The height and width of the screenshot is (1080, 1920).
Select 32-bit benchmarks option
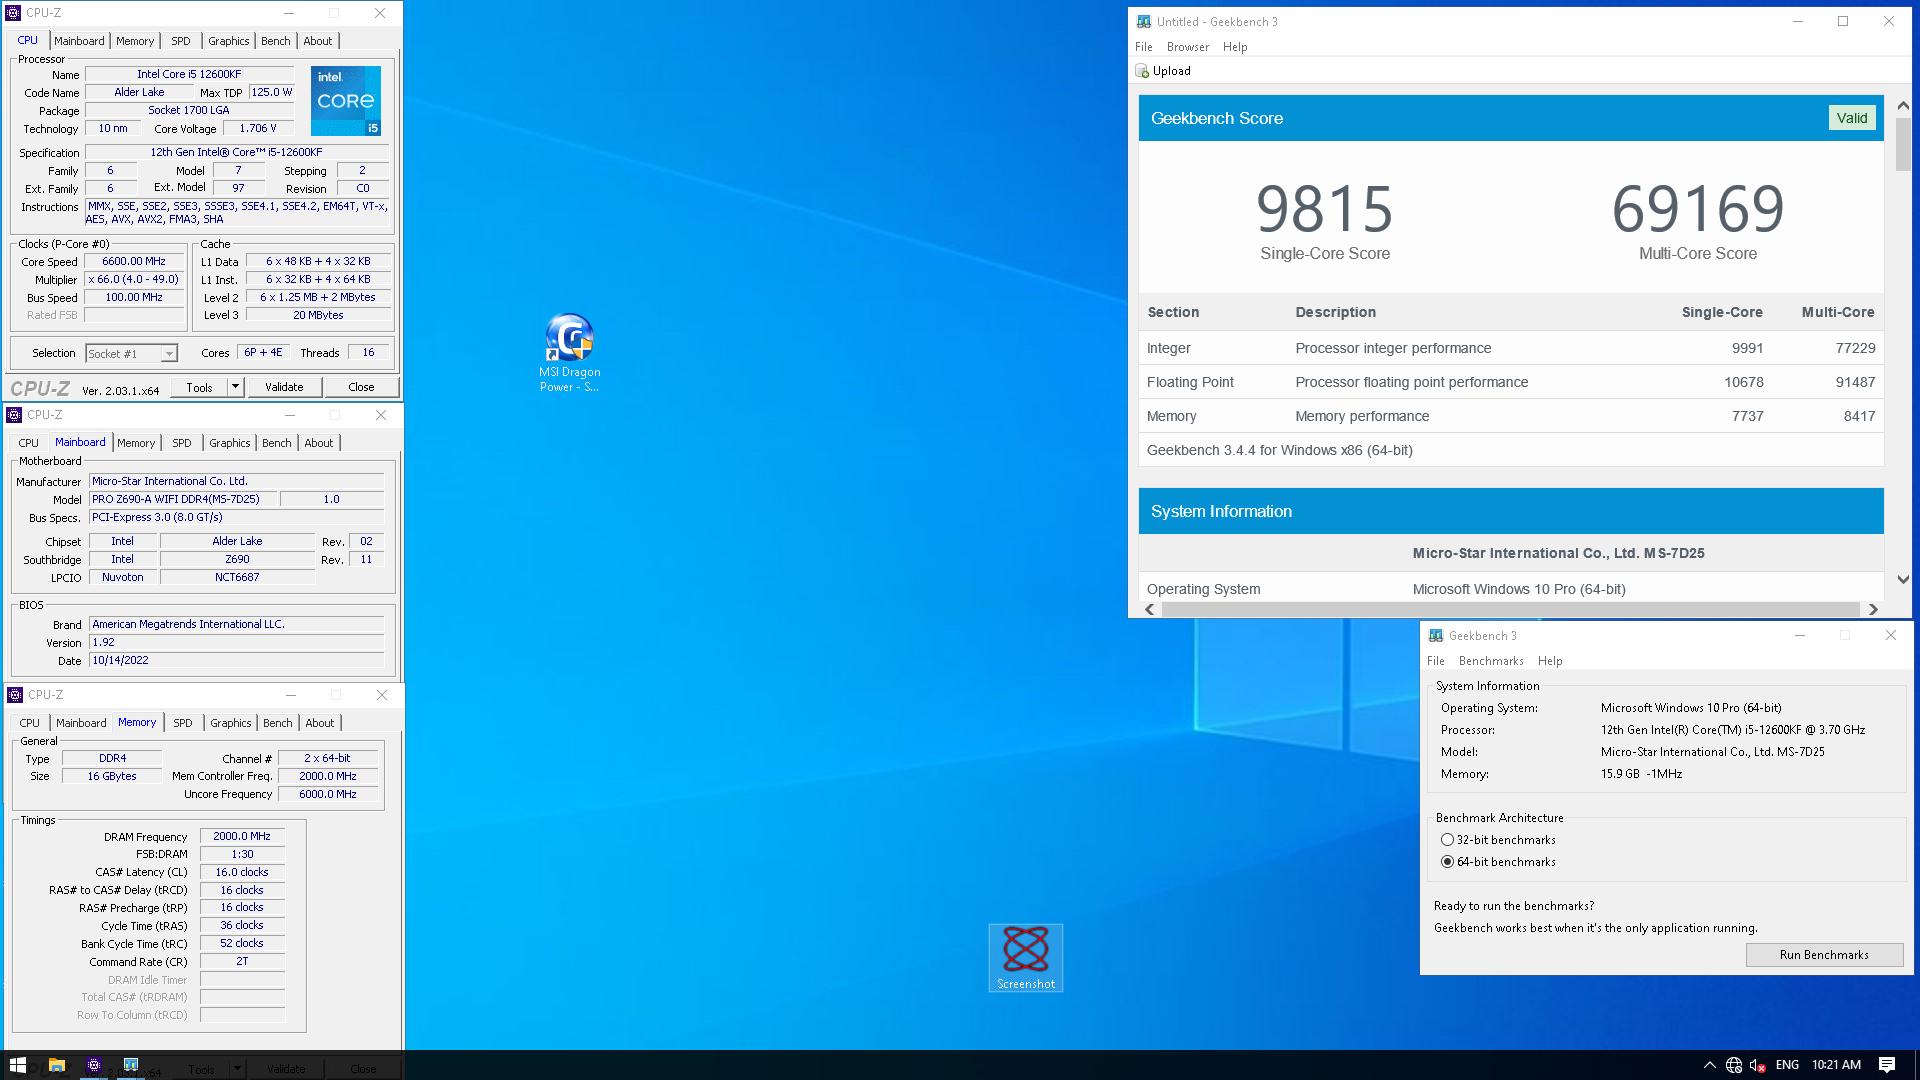[x=1447, y=840]
